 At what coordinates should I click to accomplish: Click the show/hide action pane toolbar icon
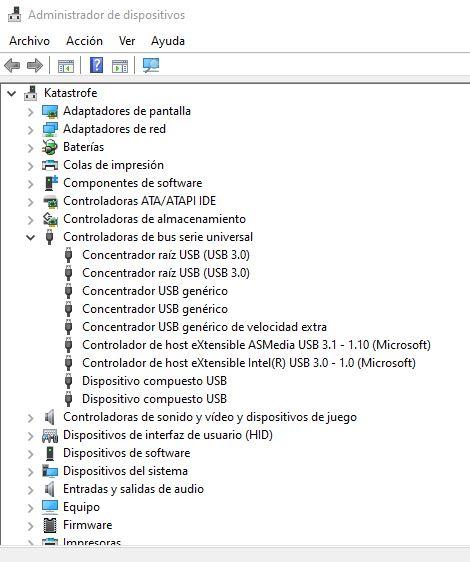coord(120,66)
